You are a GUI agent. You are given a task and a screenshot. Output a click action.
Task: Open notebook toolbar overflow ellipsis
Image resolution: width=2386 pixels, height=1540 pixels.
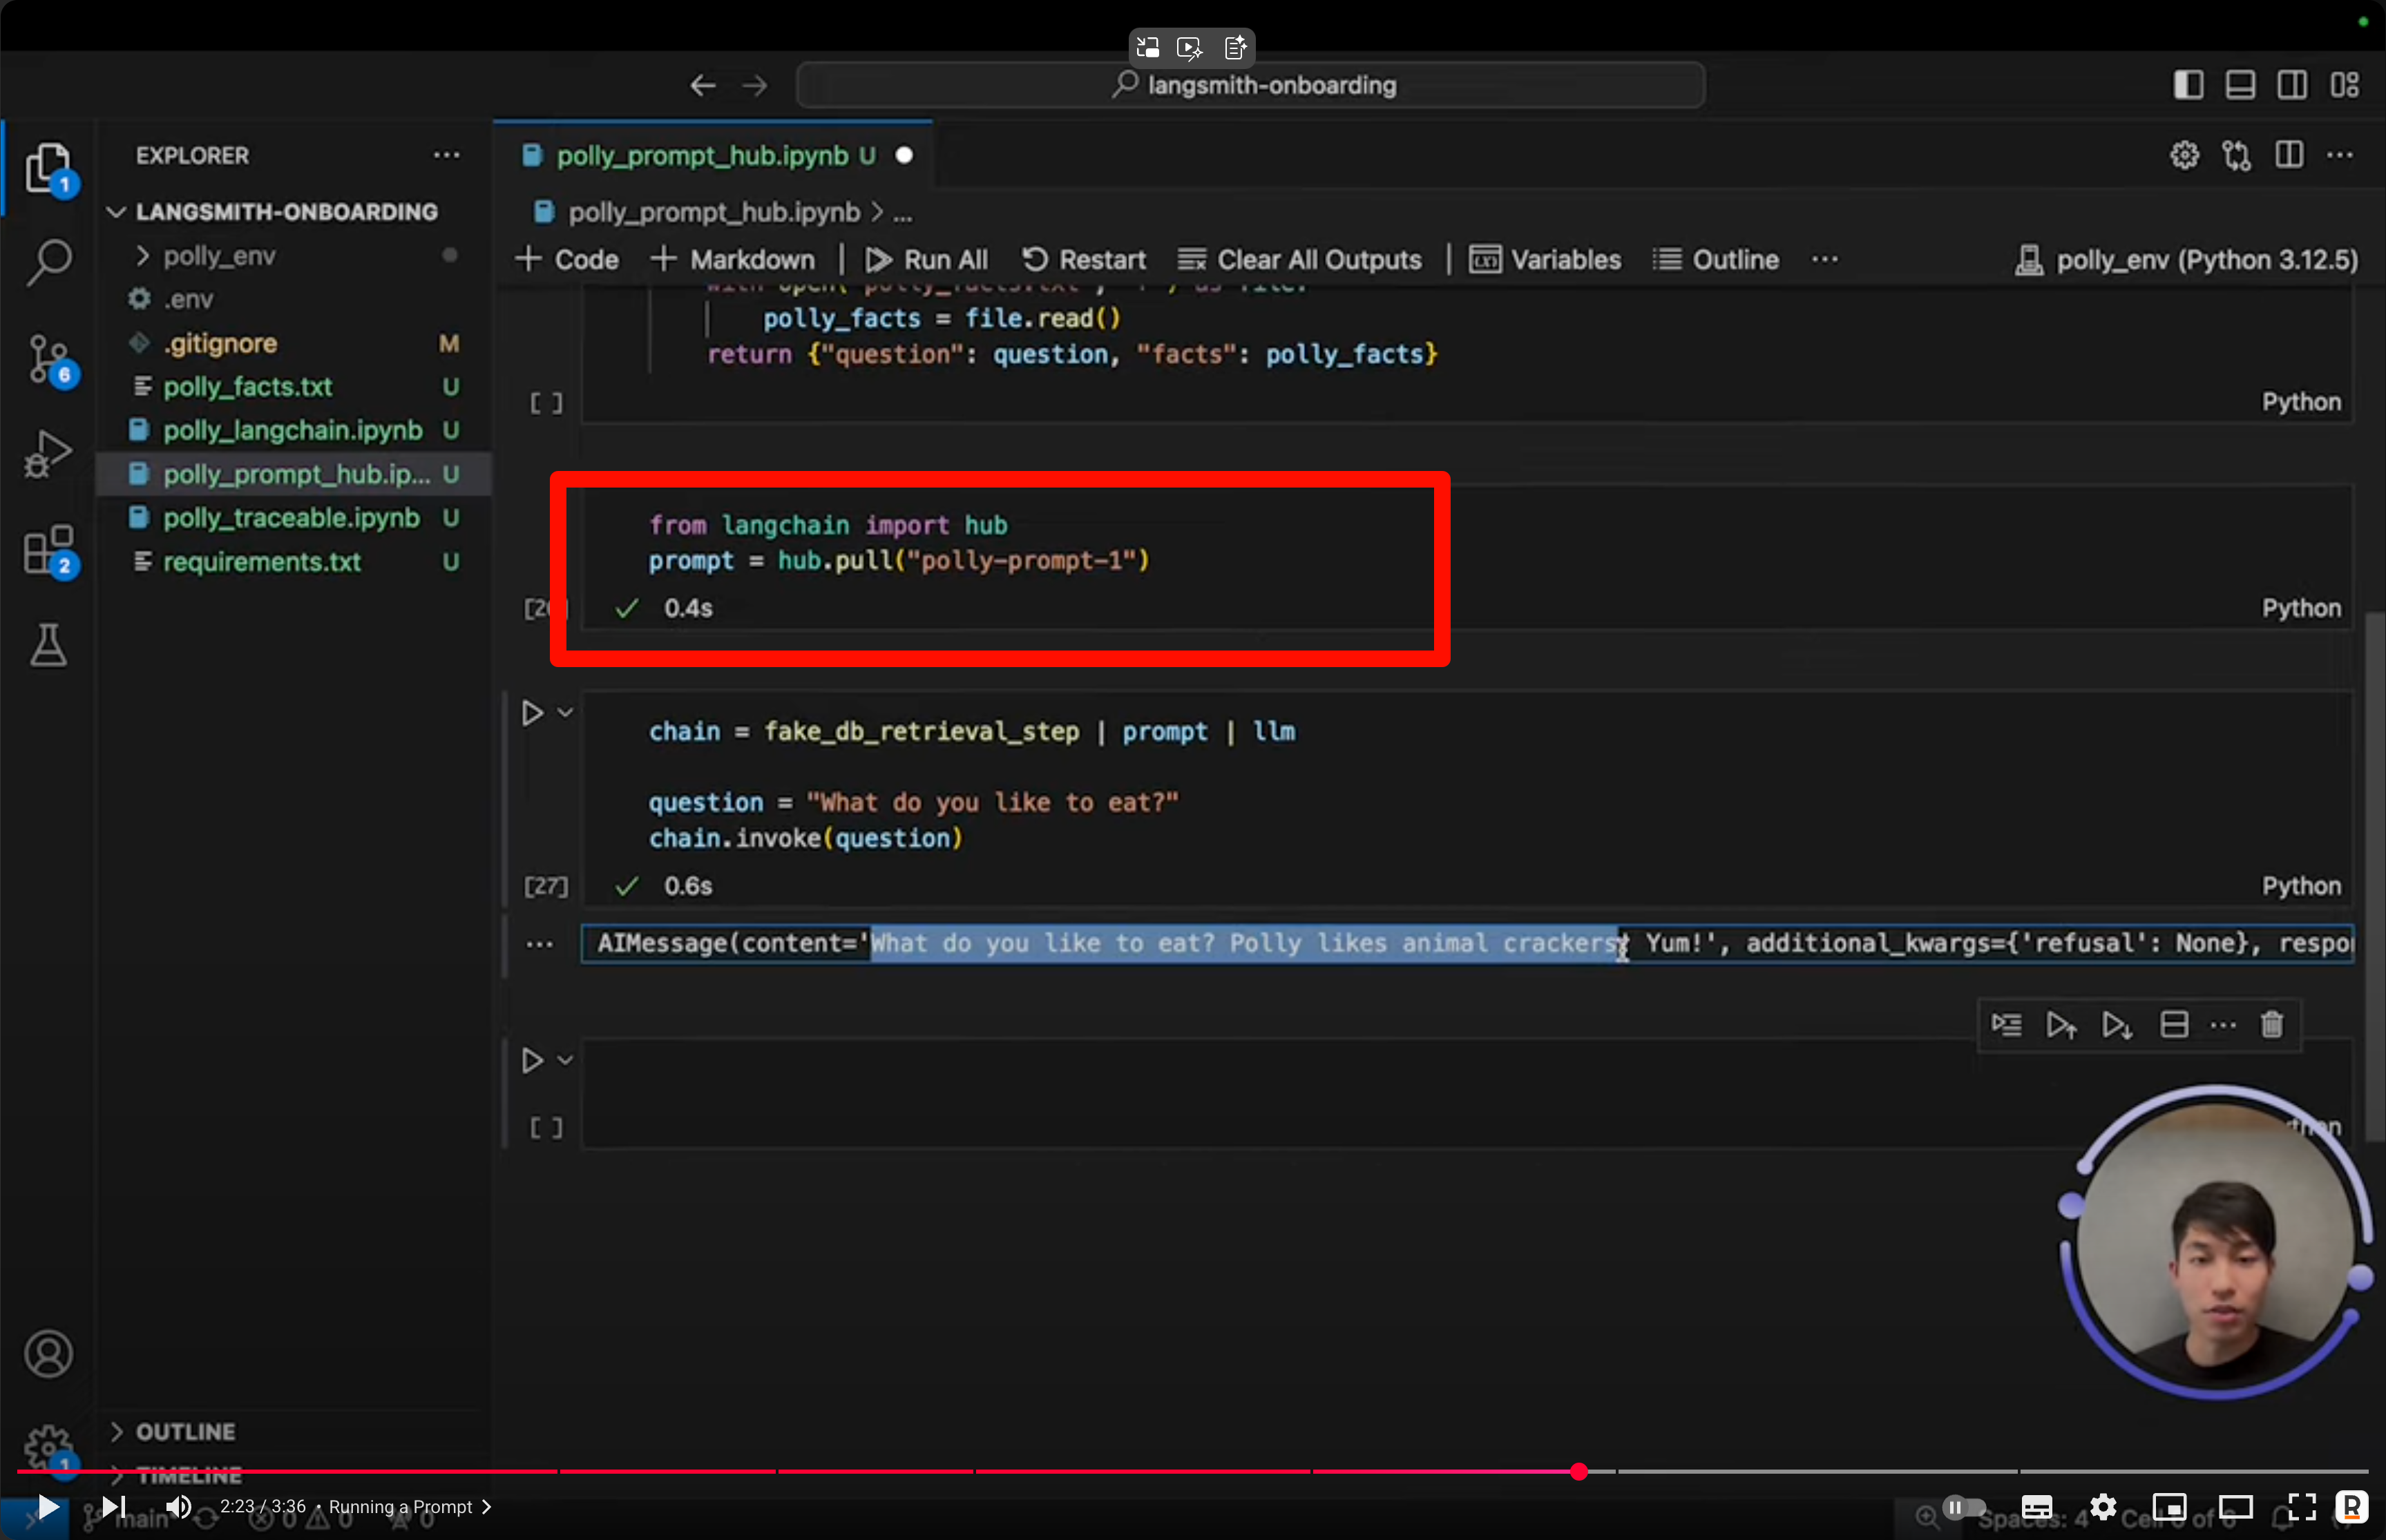1824,260
